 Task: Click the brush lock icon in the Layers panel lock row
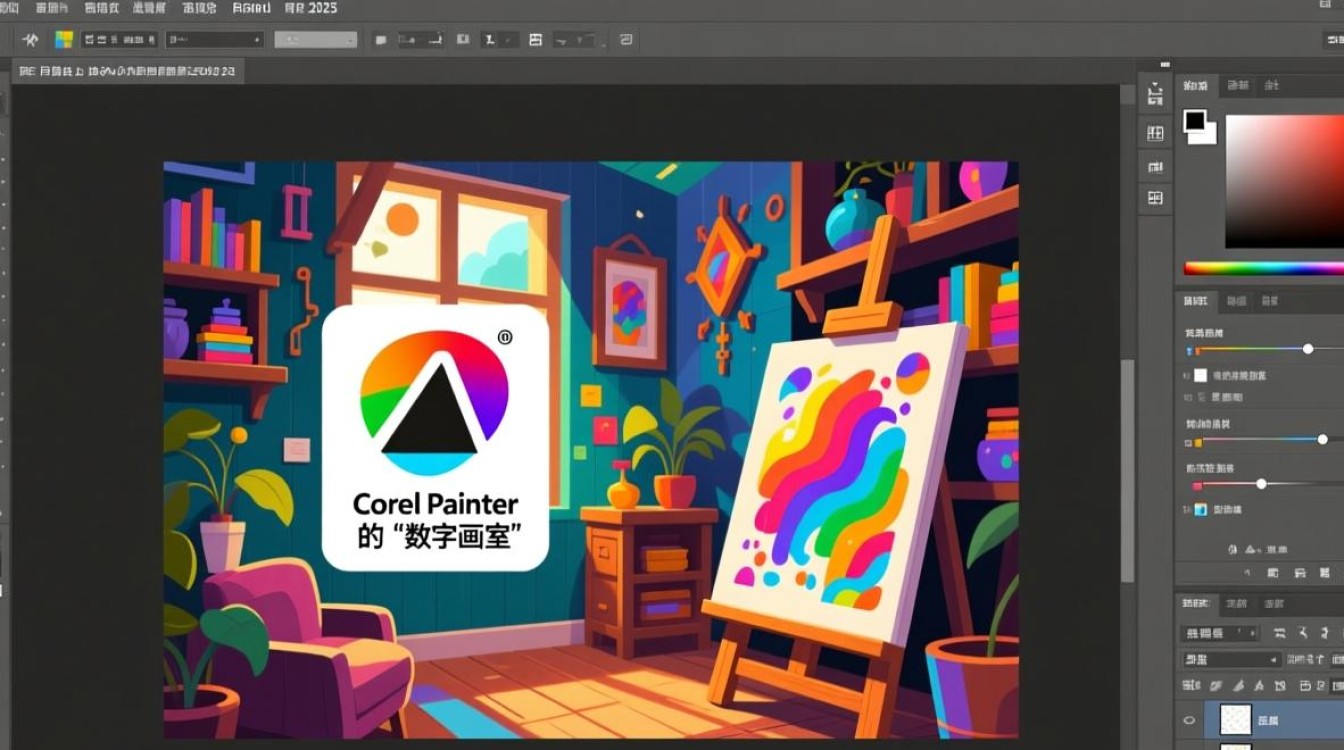click(1237, 687)
